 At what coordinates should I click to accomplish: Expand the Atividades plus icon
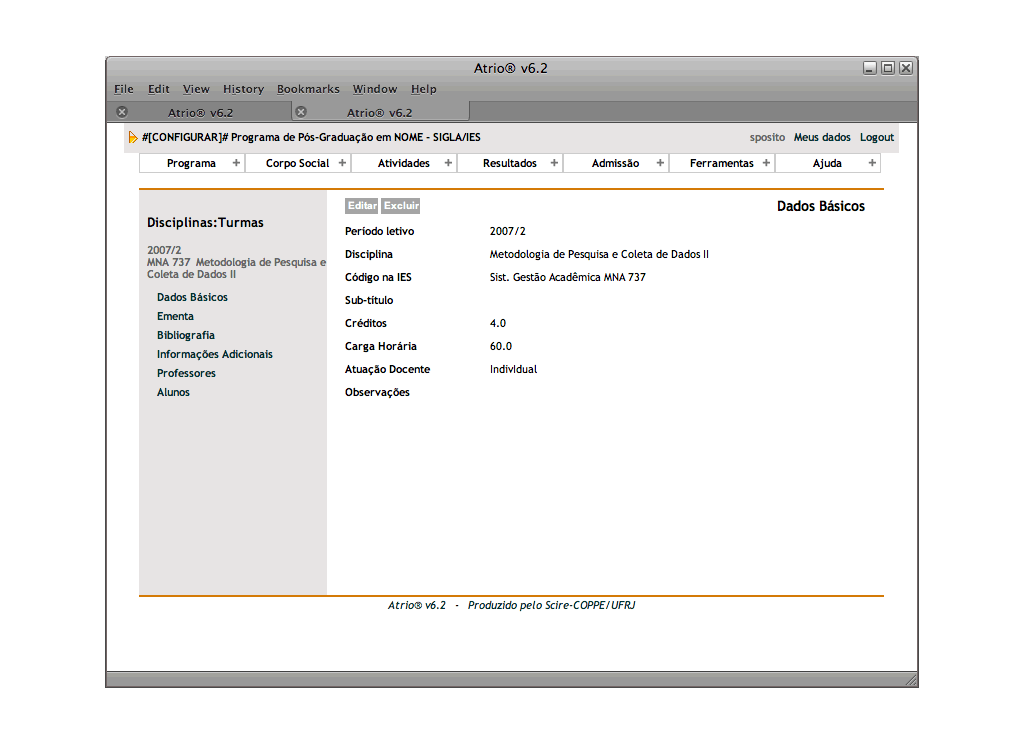(448, 163)
